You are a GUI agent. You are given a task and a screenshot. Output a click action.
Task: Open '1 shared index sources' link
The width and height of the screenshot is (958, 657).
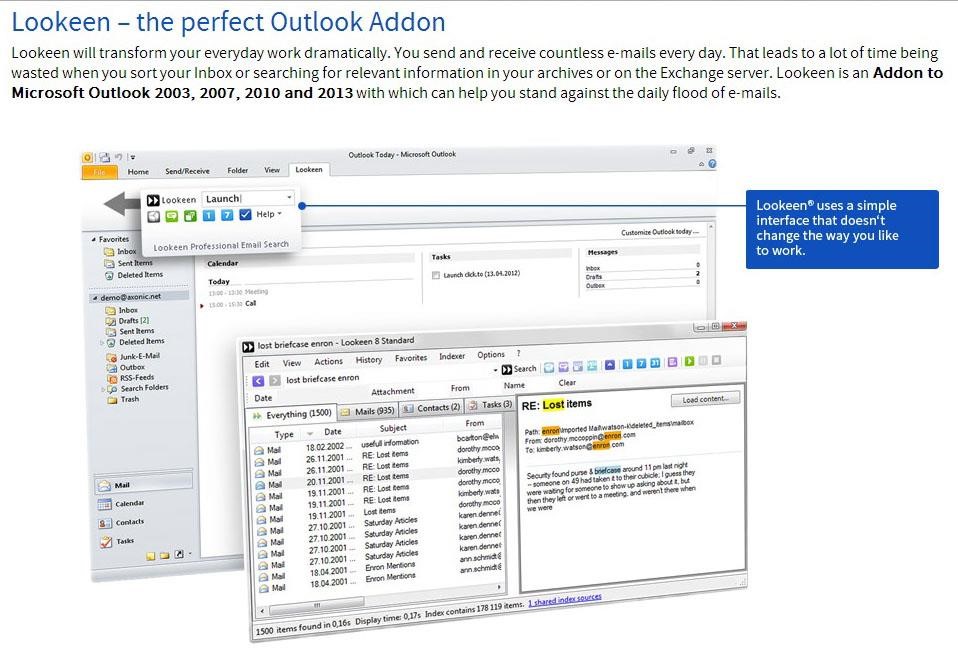(565, 600)
